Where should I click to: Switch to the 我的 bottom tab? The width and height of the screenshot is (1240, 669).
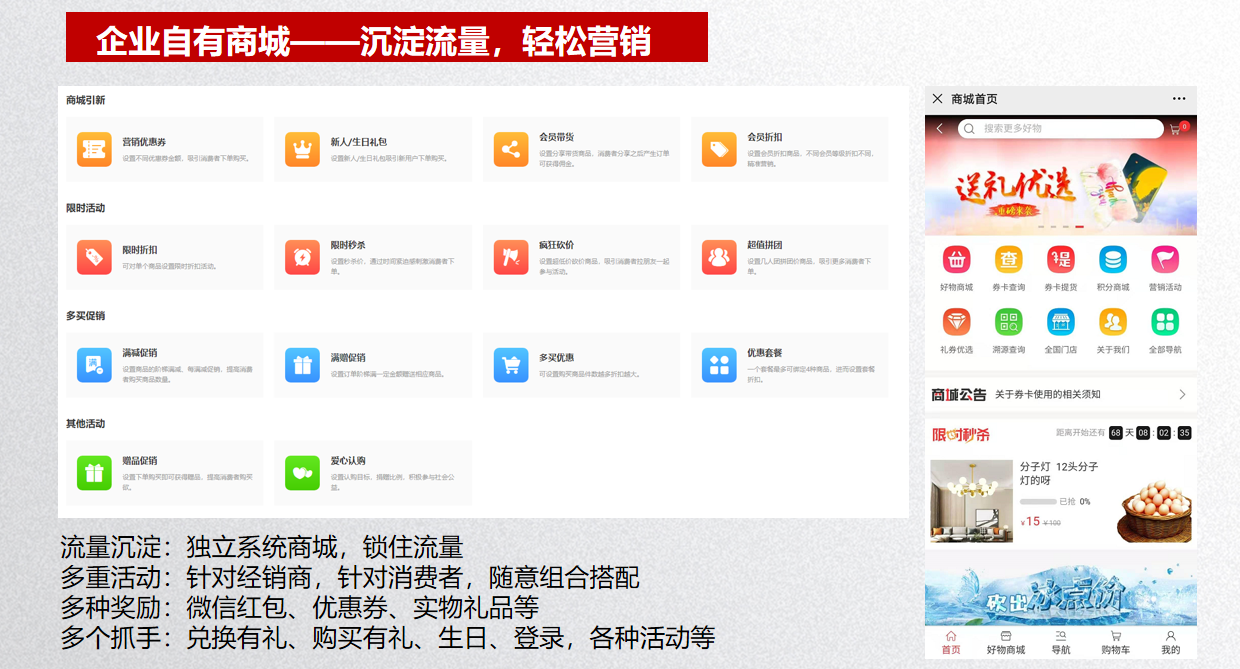click(1170, 642)
